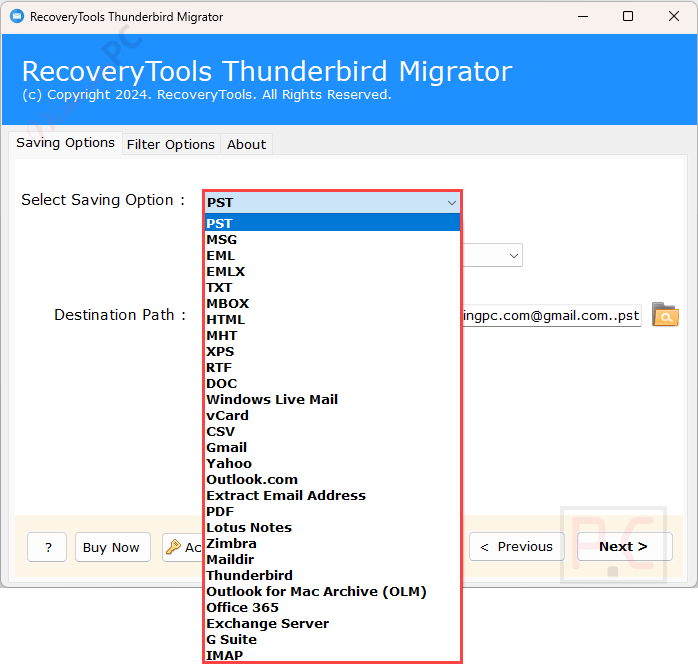The image size is (698, 664).
Task: Click the key icon on Activate button
Action: [x=174, y=547]
